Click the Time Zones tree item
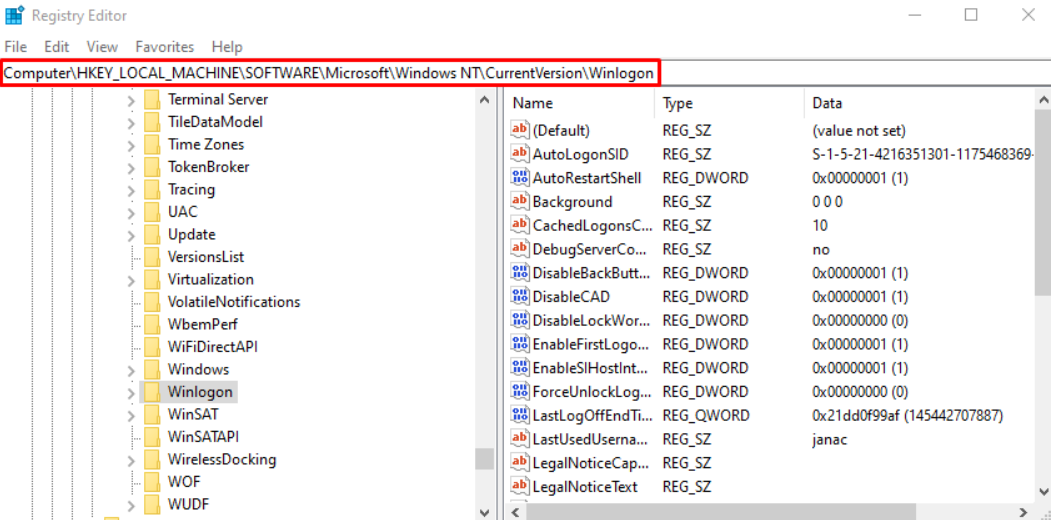 click(x=206, y=145)
